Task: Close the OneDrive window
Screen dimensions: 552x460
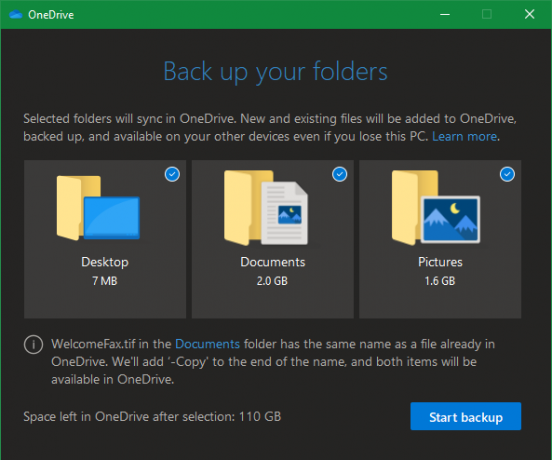Action: pos(529,14)
